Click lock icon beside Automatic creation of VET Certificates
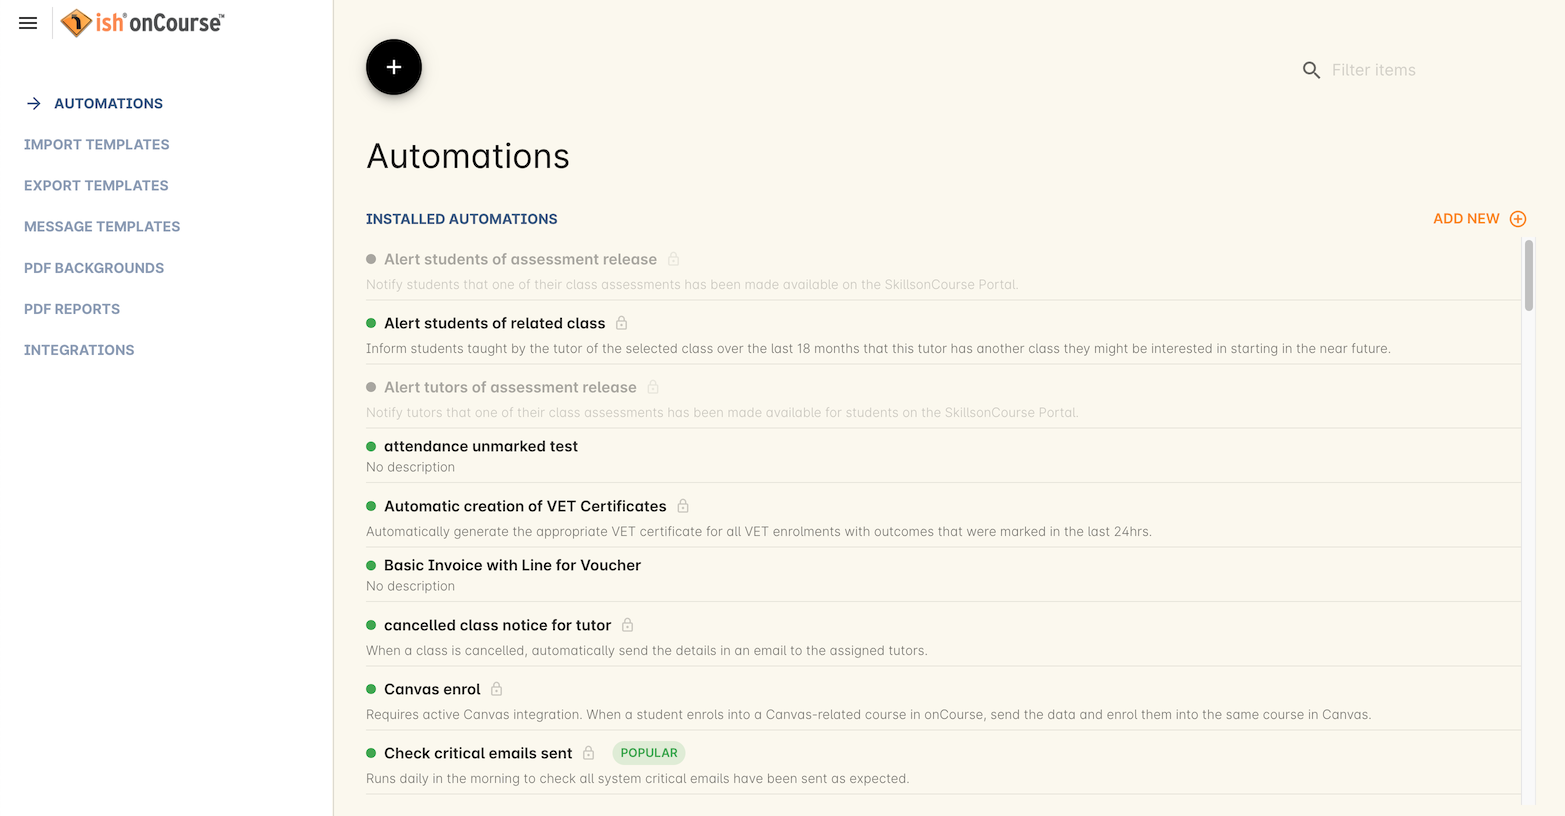 click(683, 506)
